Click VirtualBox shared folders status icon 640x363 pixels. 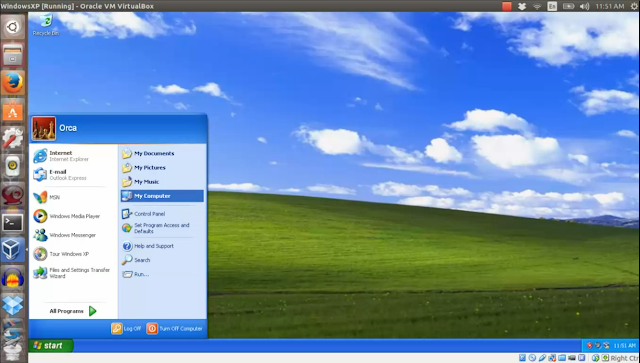(562, 358)
